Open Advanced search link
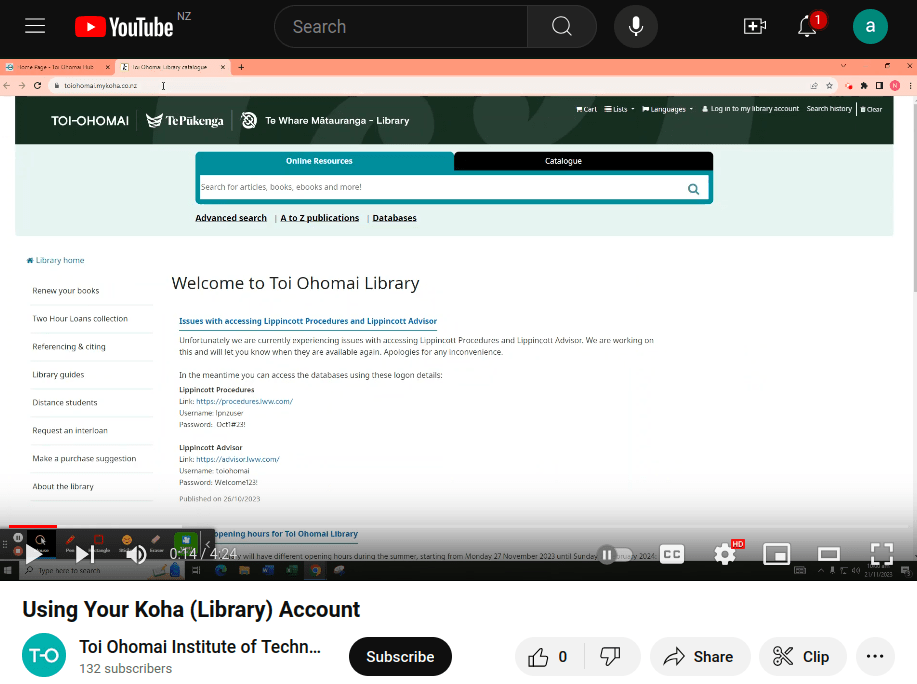The image size is (917, 684). (x=231, y=218)
